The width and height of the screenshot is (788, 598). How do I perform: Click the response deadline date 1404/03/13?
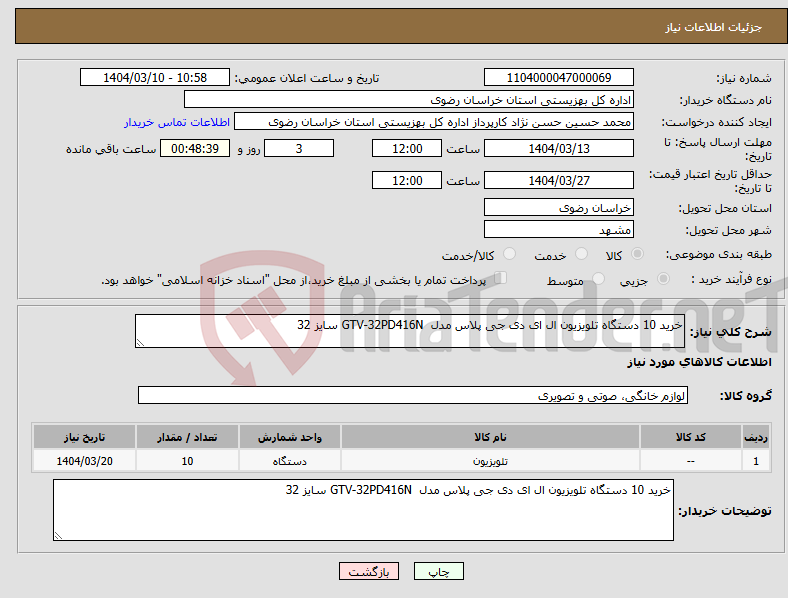tap(558, 148)
